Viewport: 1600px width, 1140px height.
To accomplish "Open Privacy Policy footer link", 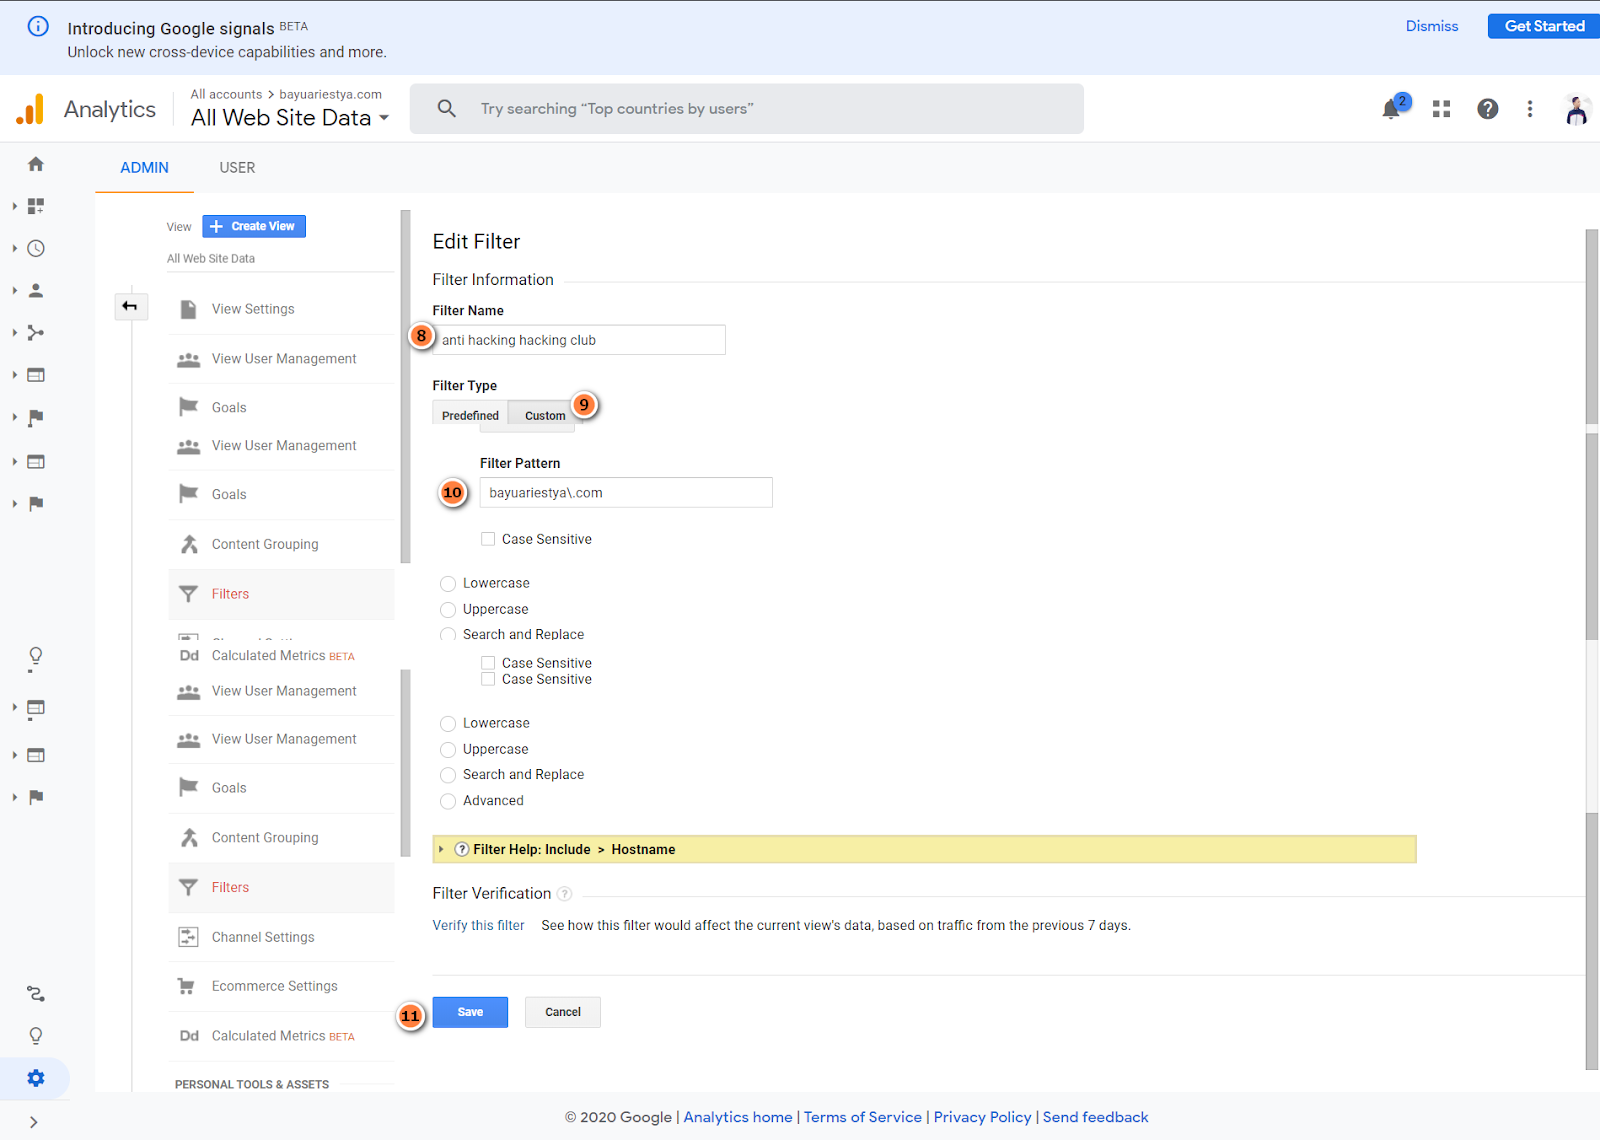I will pyautogui.click(x=983, y=1117).
